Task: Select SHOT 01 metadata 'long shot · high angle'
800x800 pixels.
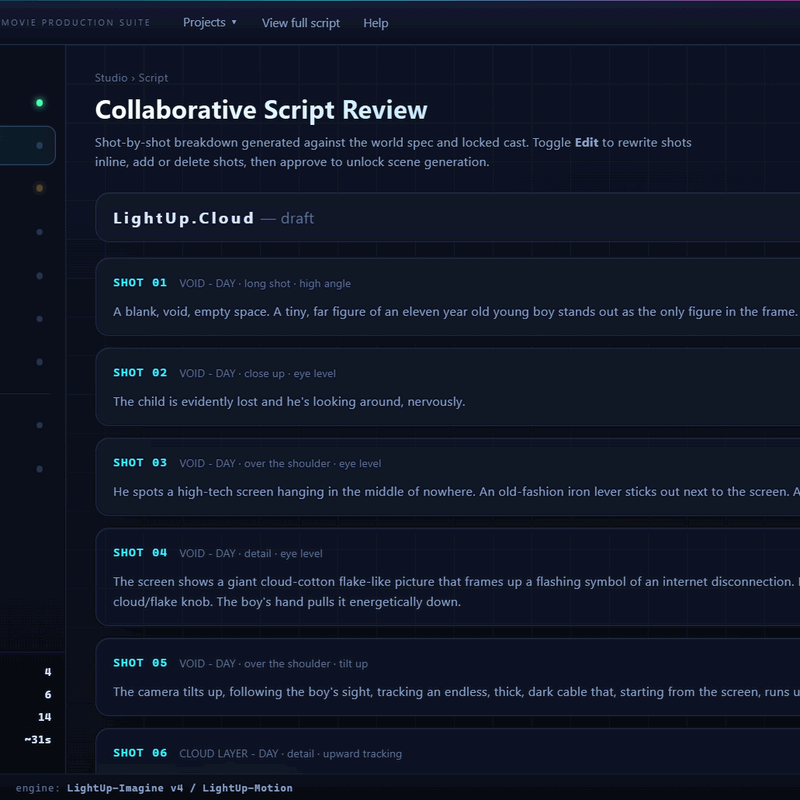Action: click(297, 283)
